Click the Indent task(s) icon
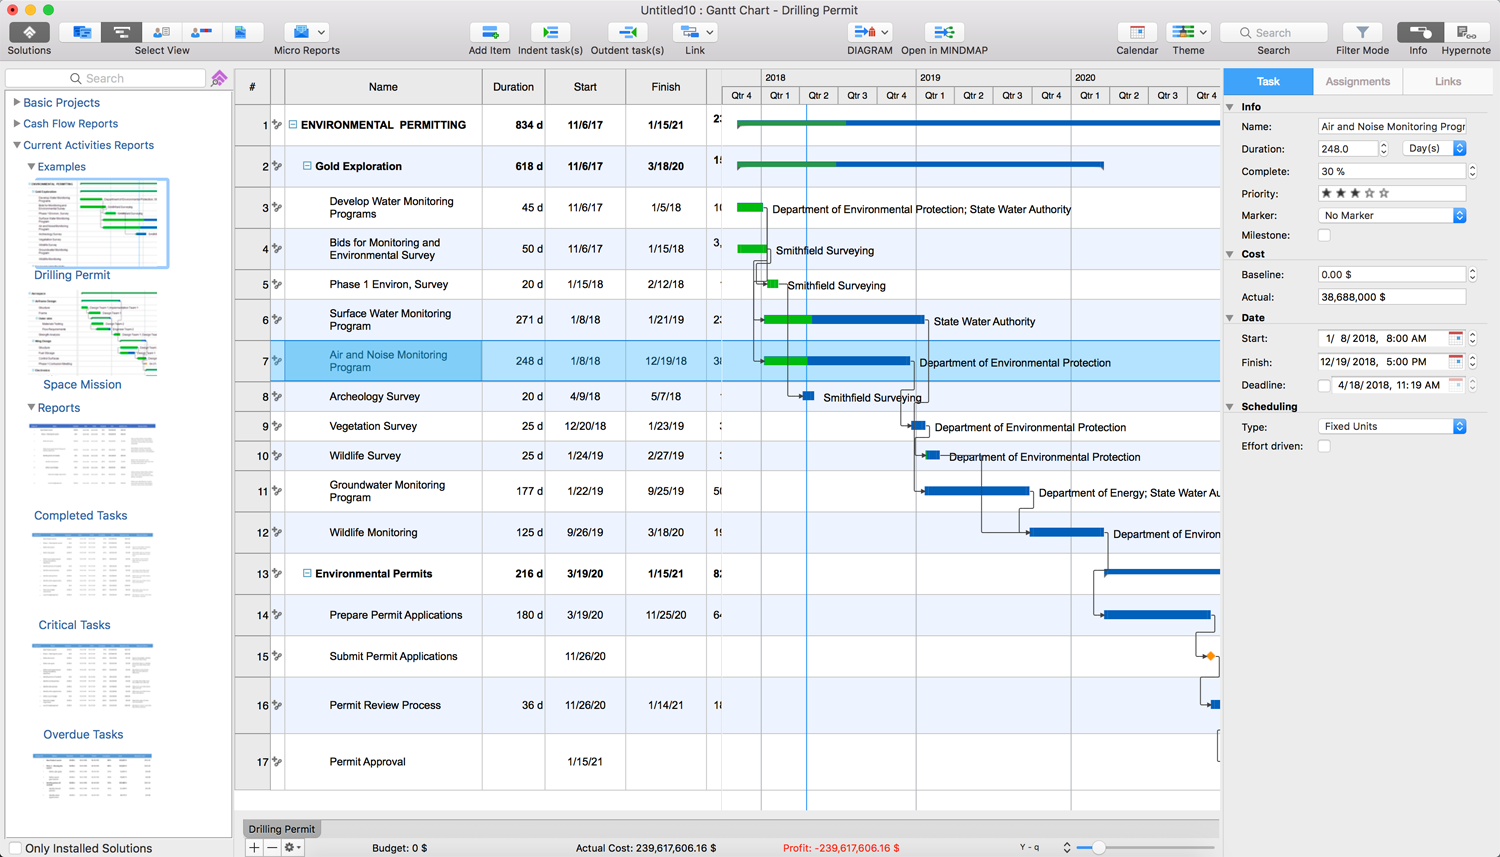 click(x=550, y=33)
